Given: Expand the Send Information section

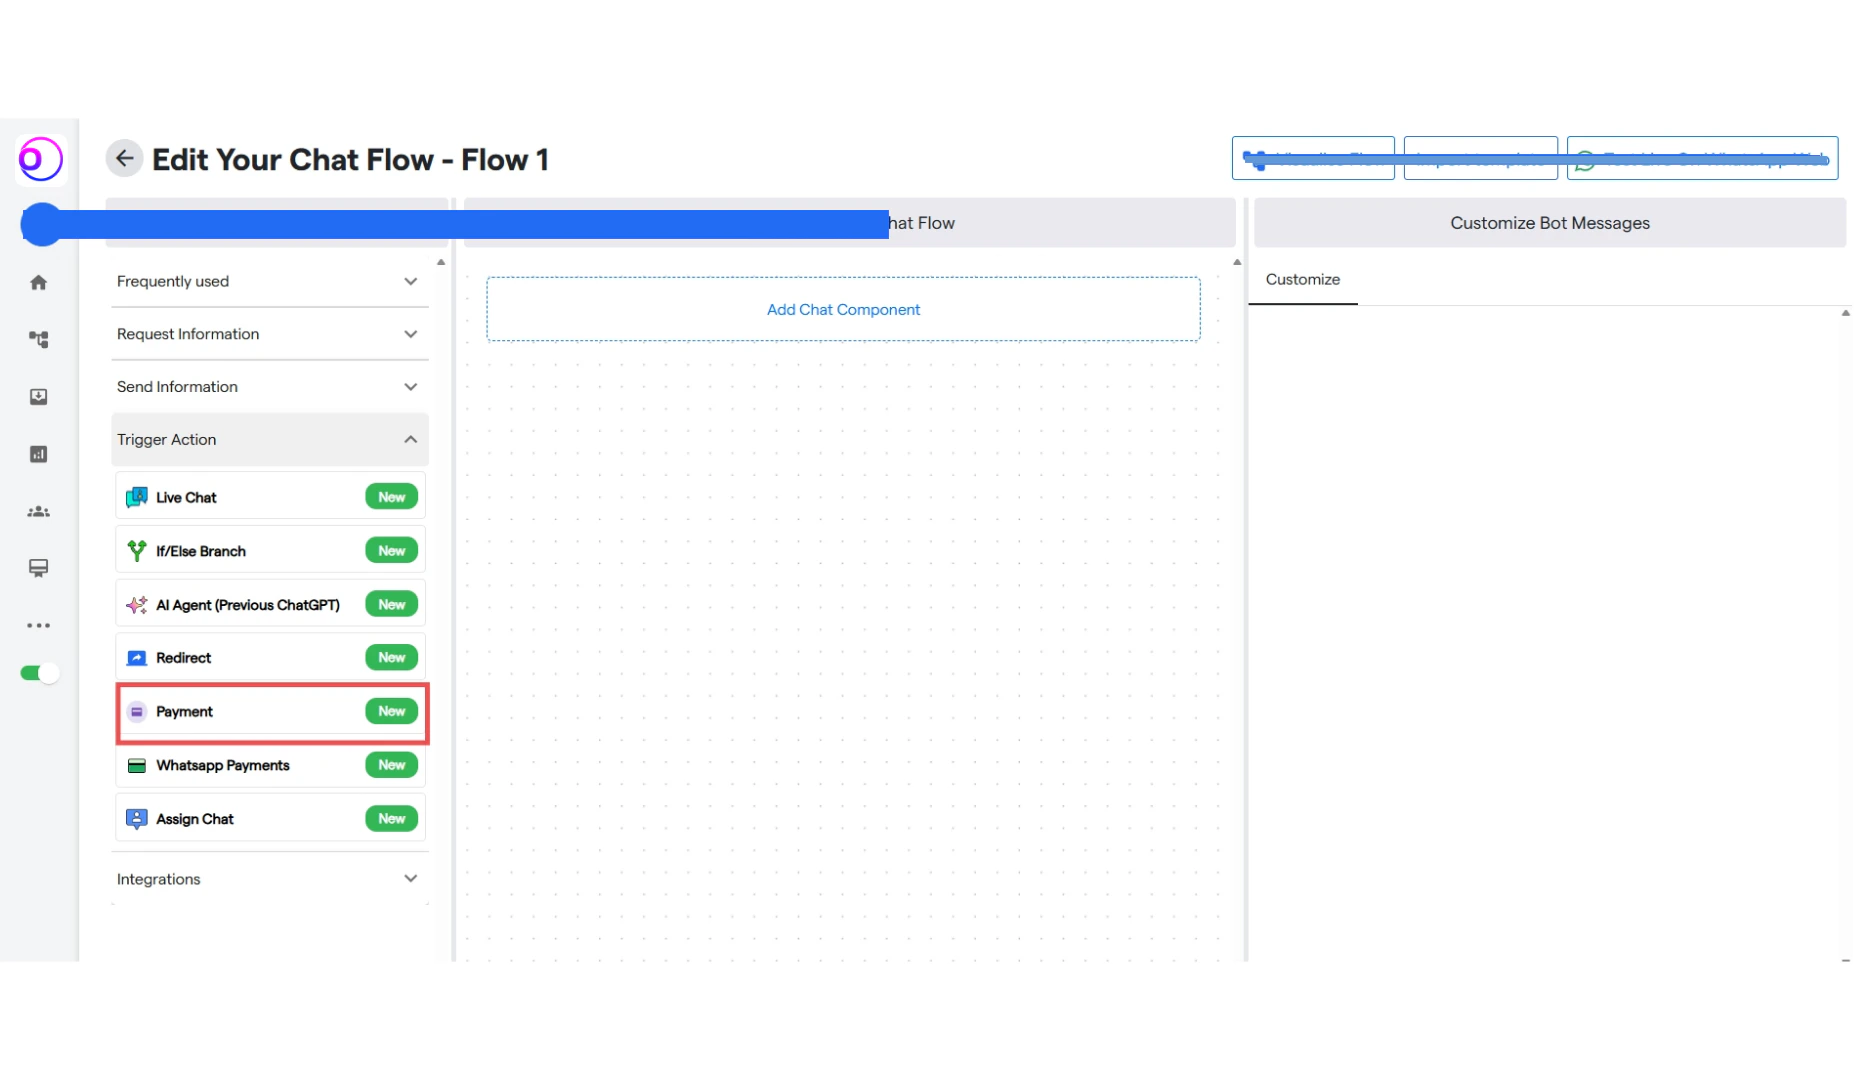Looking at the screenshot, I should coord(269,387).
